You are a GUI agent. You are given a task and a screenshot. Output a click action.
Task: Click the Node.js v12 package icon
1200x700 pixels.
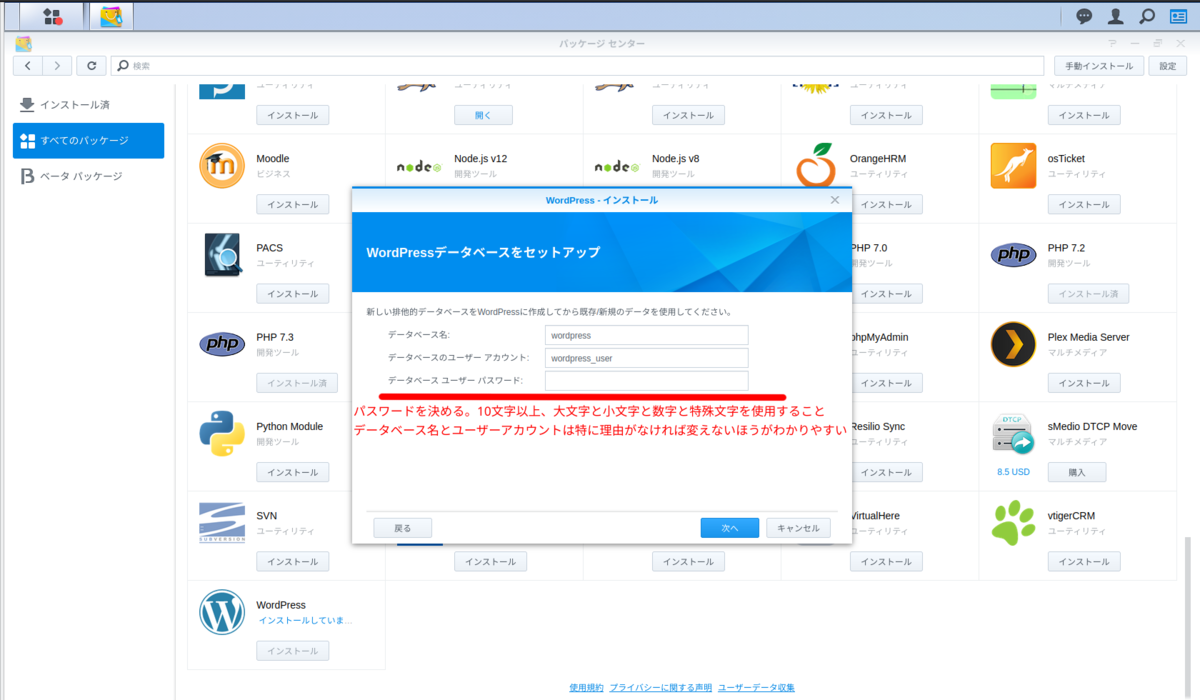[x=420, y=166]
